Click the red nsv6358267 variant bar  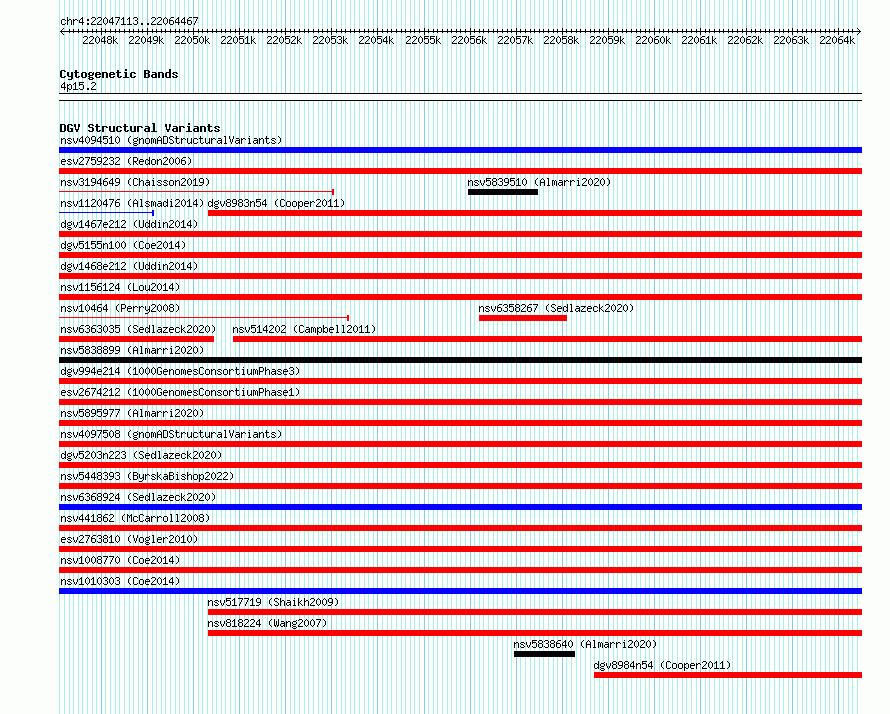click(523, 318)
